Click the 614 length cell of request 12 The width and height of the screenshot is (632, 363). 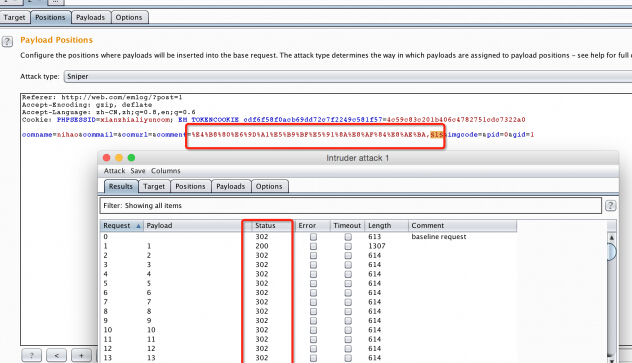374,348
